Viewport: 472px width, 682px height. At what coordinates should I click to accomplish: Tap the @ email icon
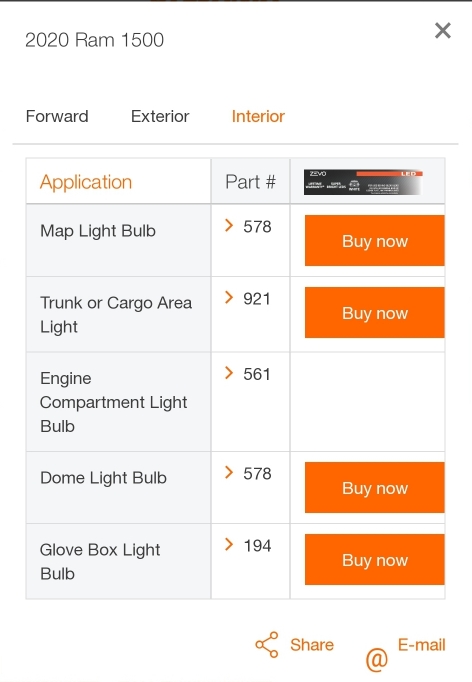(x=376, y=659)
